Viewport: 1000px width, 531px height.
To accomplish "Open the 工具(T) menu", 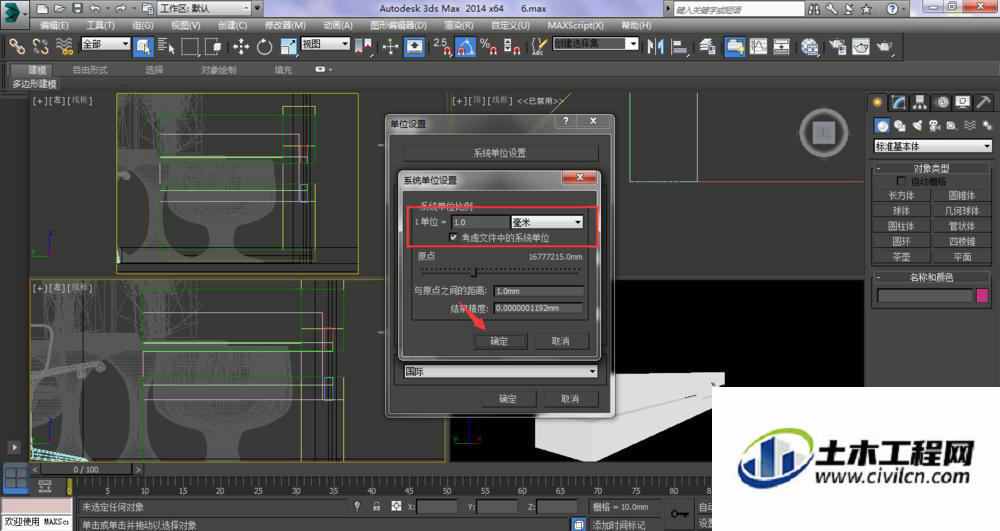I will tap(100, 25).
